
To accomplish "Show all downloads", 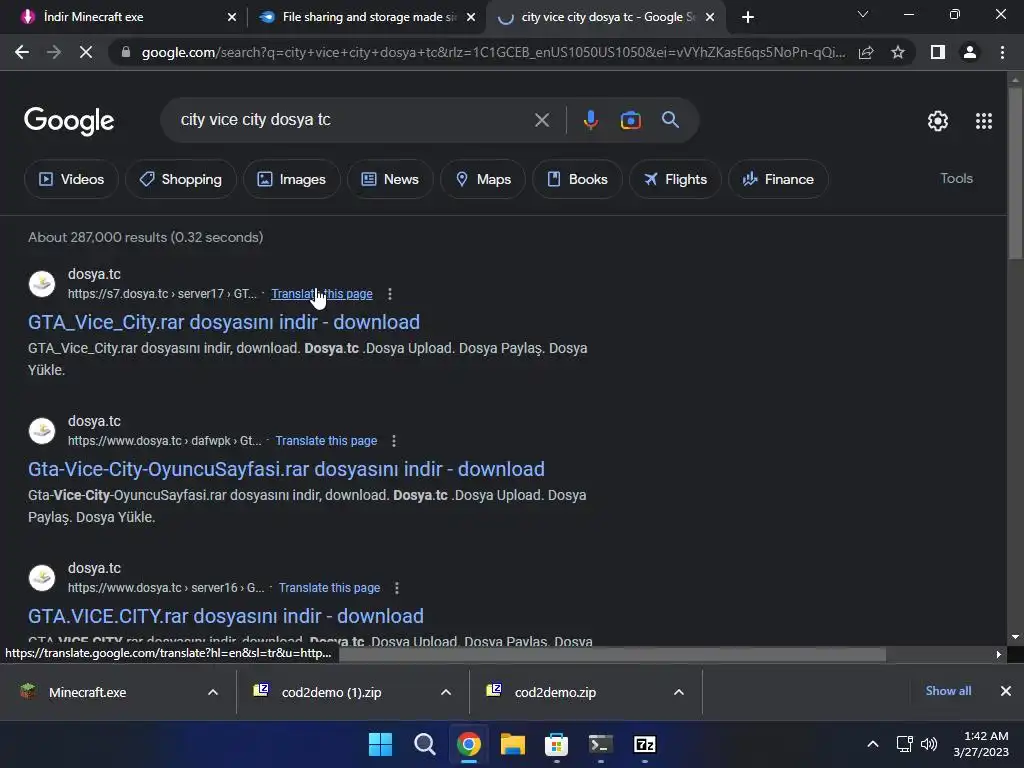I will click(x=948, y=691).
